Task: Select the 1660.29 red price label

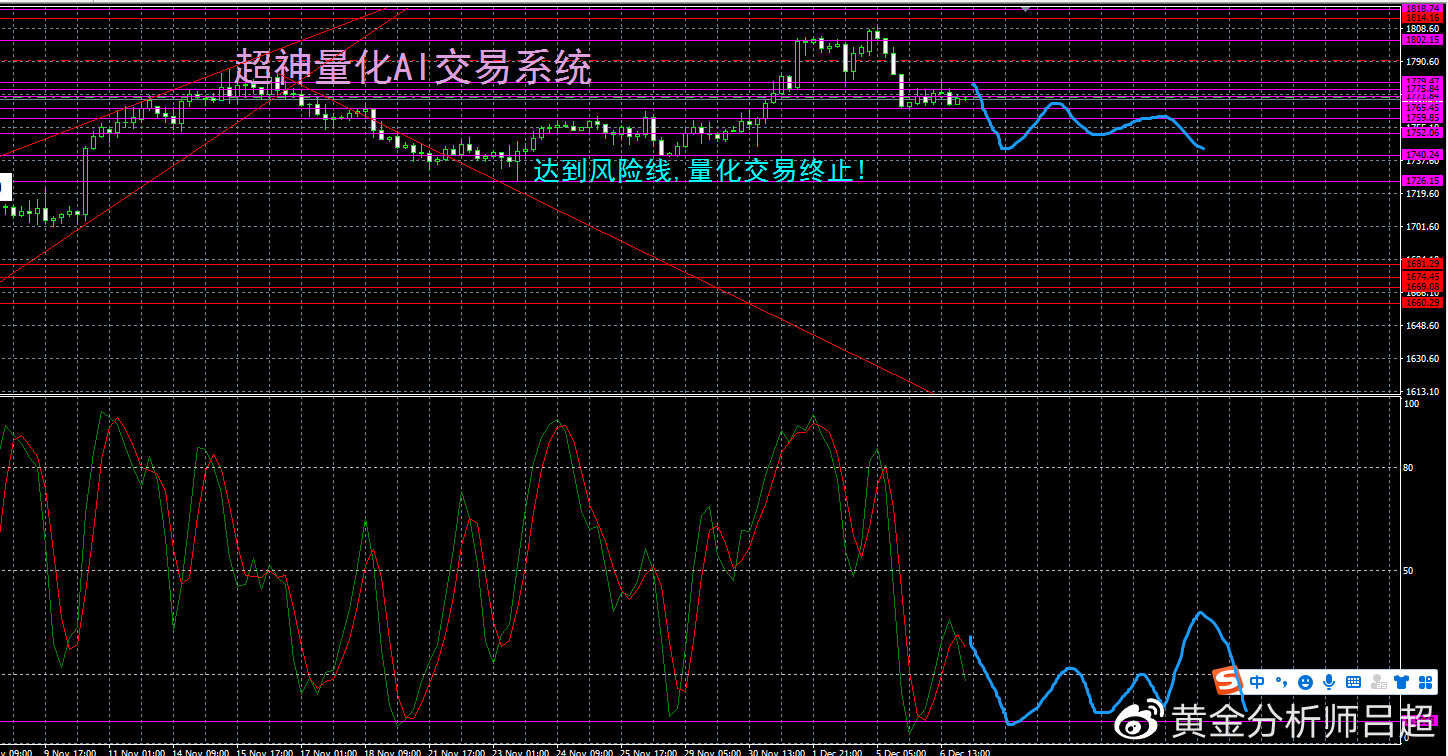Action: [1422, 302]
